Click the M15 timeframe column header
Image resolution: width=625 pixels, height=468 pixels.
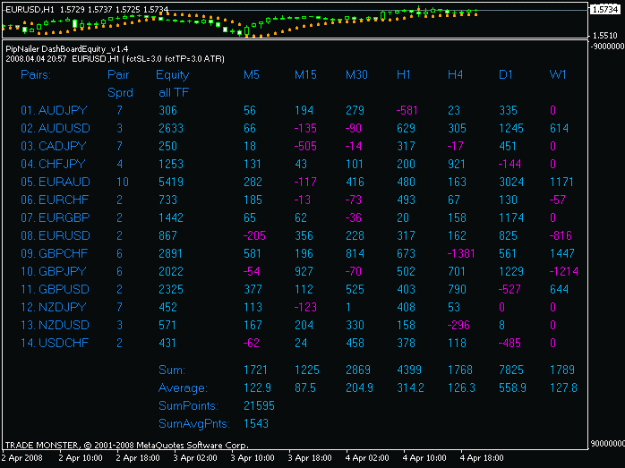point(305,75)
